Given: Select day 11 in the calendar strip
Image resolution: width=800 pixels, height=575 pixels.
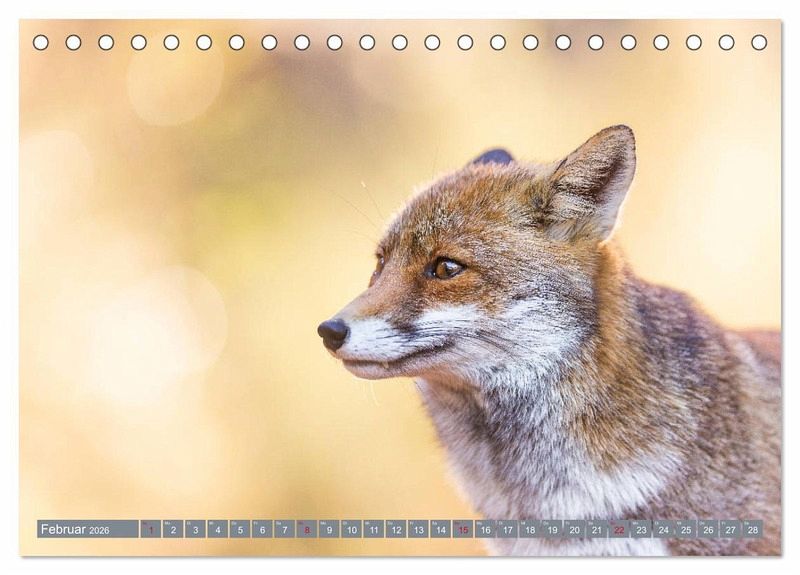Looking at the screenshot, I should click(373, 529).
